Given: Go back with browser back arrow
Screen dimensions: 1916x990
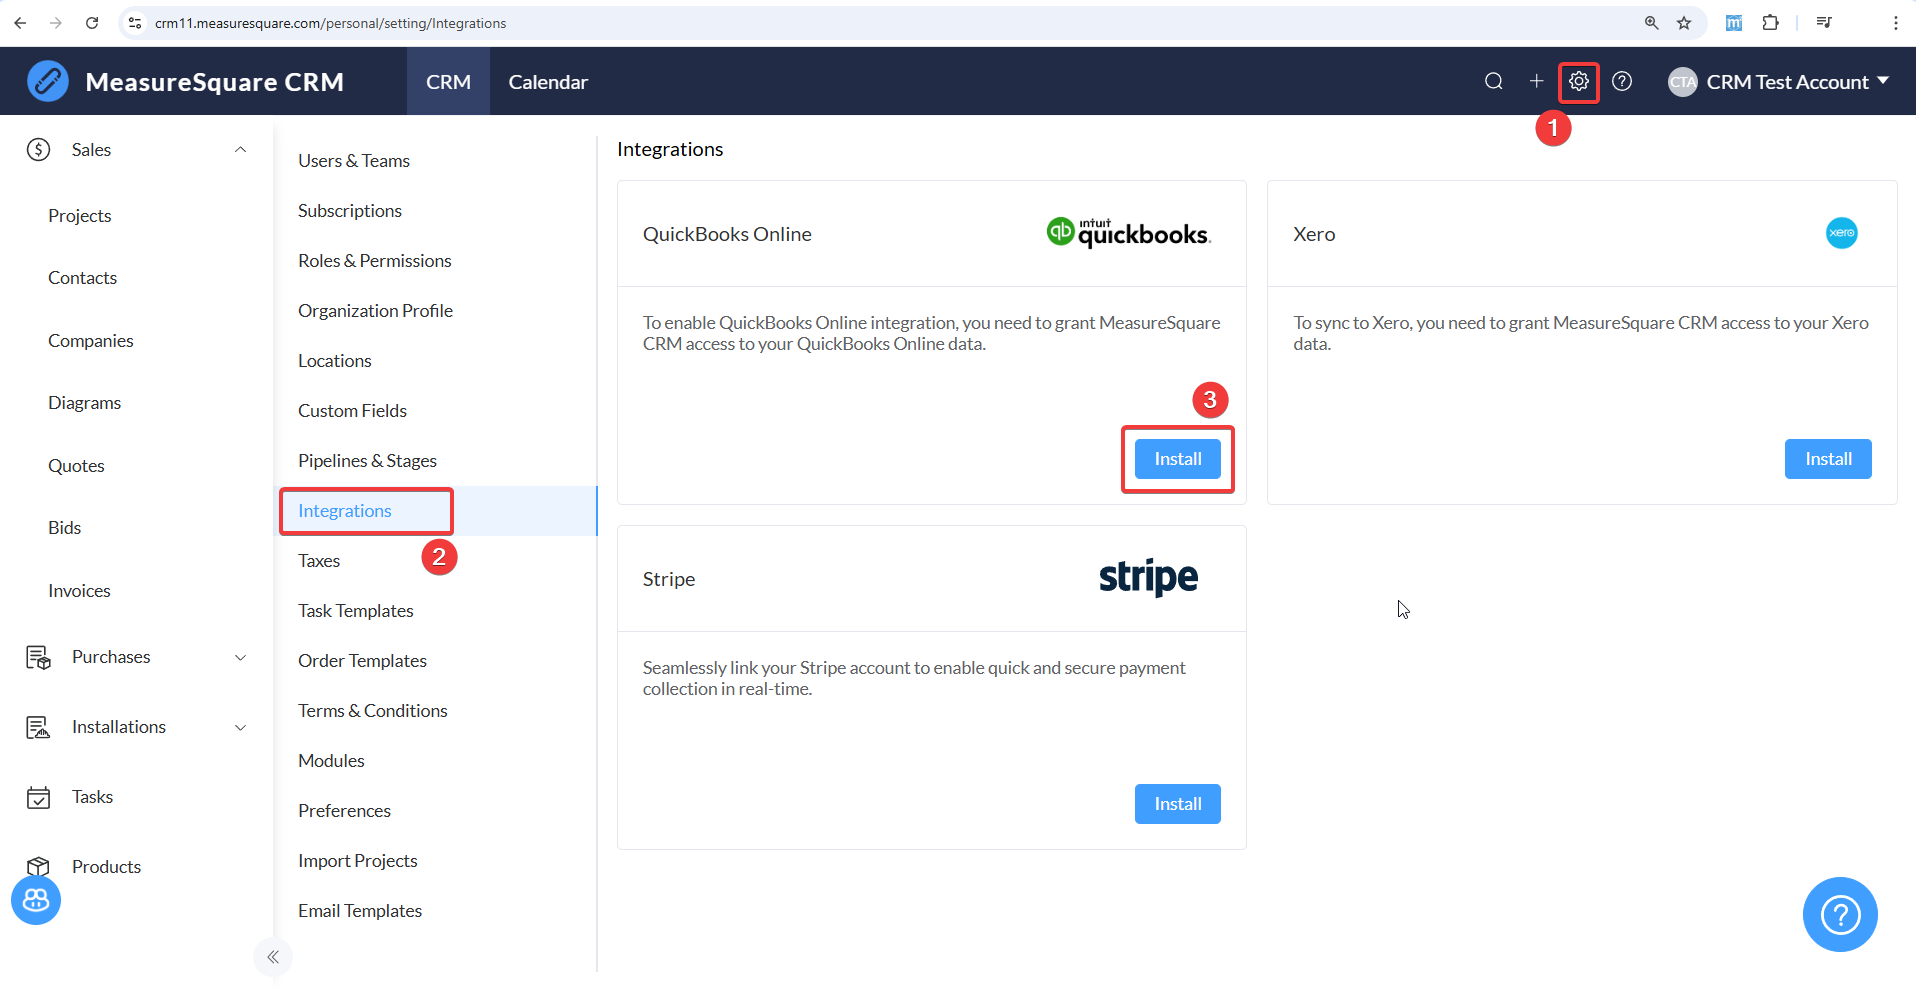Looking at the screenshot, I should 20,23.
